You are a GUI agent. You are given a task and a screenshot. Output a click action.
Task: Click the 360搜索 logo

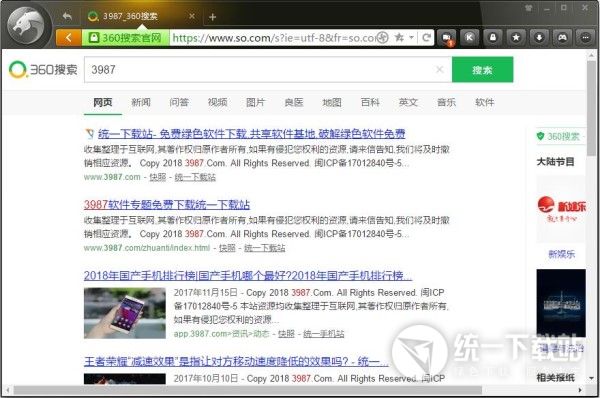click(43, 69)
